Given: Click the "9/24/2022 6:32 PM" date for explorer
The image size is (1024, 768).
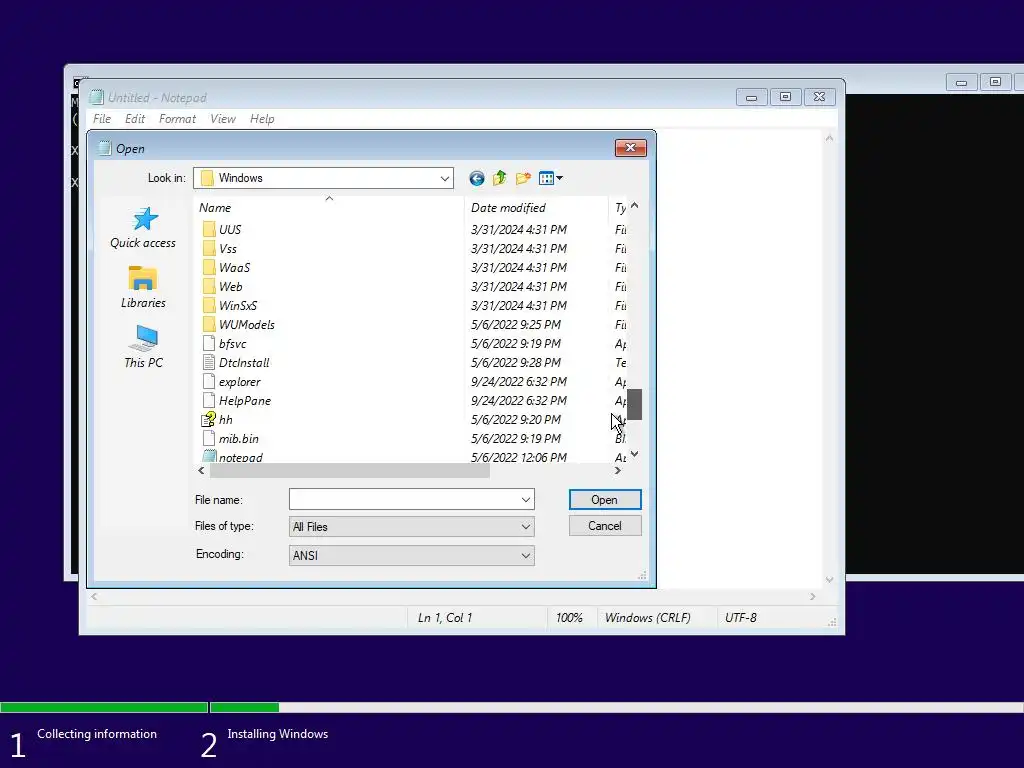Looking at the screenshot, I should [519, 381].
